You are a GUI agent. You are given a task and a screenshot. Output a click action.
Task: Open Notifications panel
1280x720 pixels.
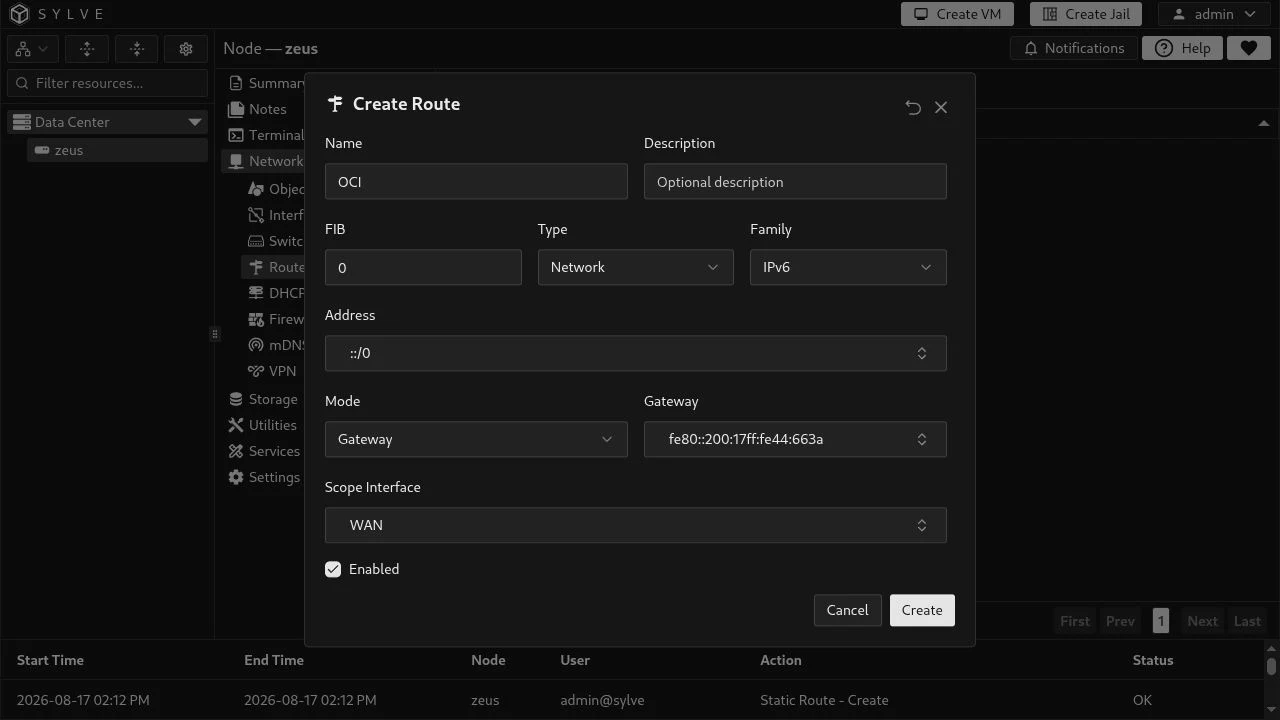coord(1074,48)
